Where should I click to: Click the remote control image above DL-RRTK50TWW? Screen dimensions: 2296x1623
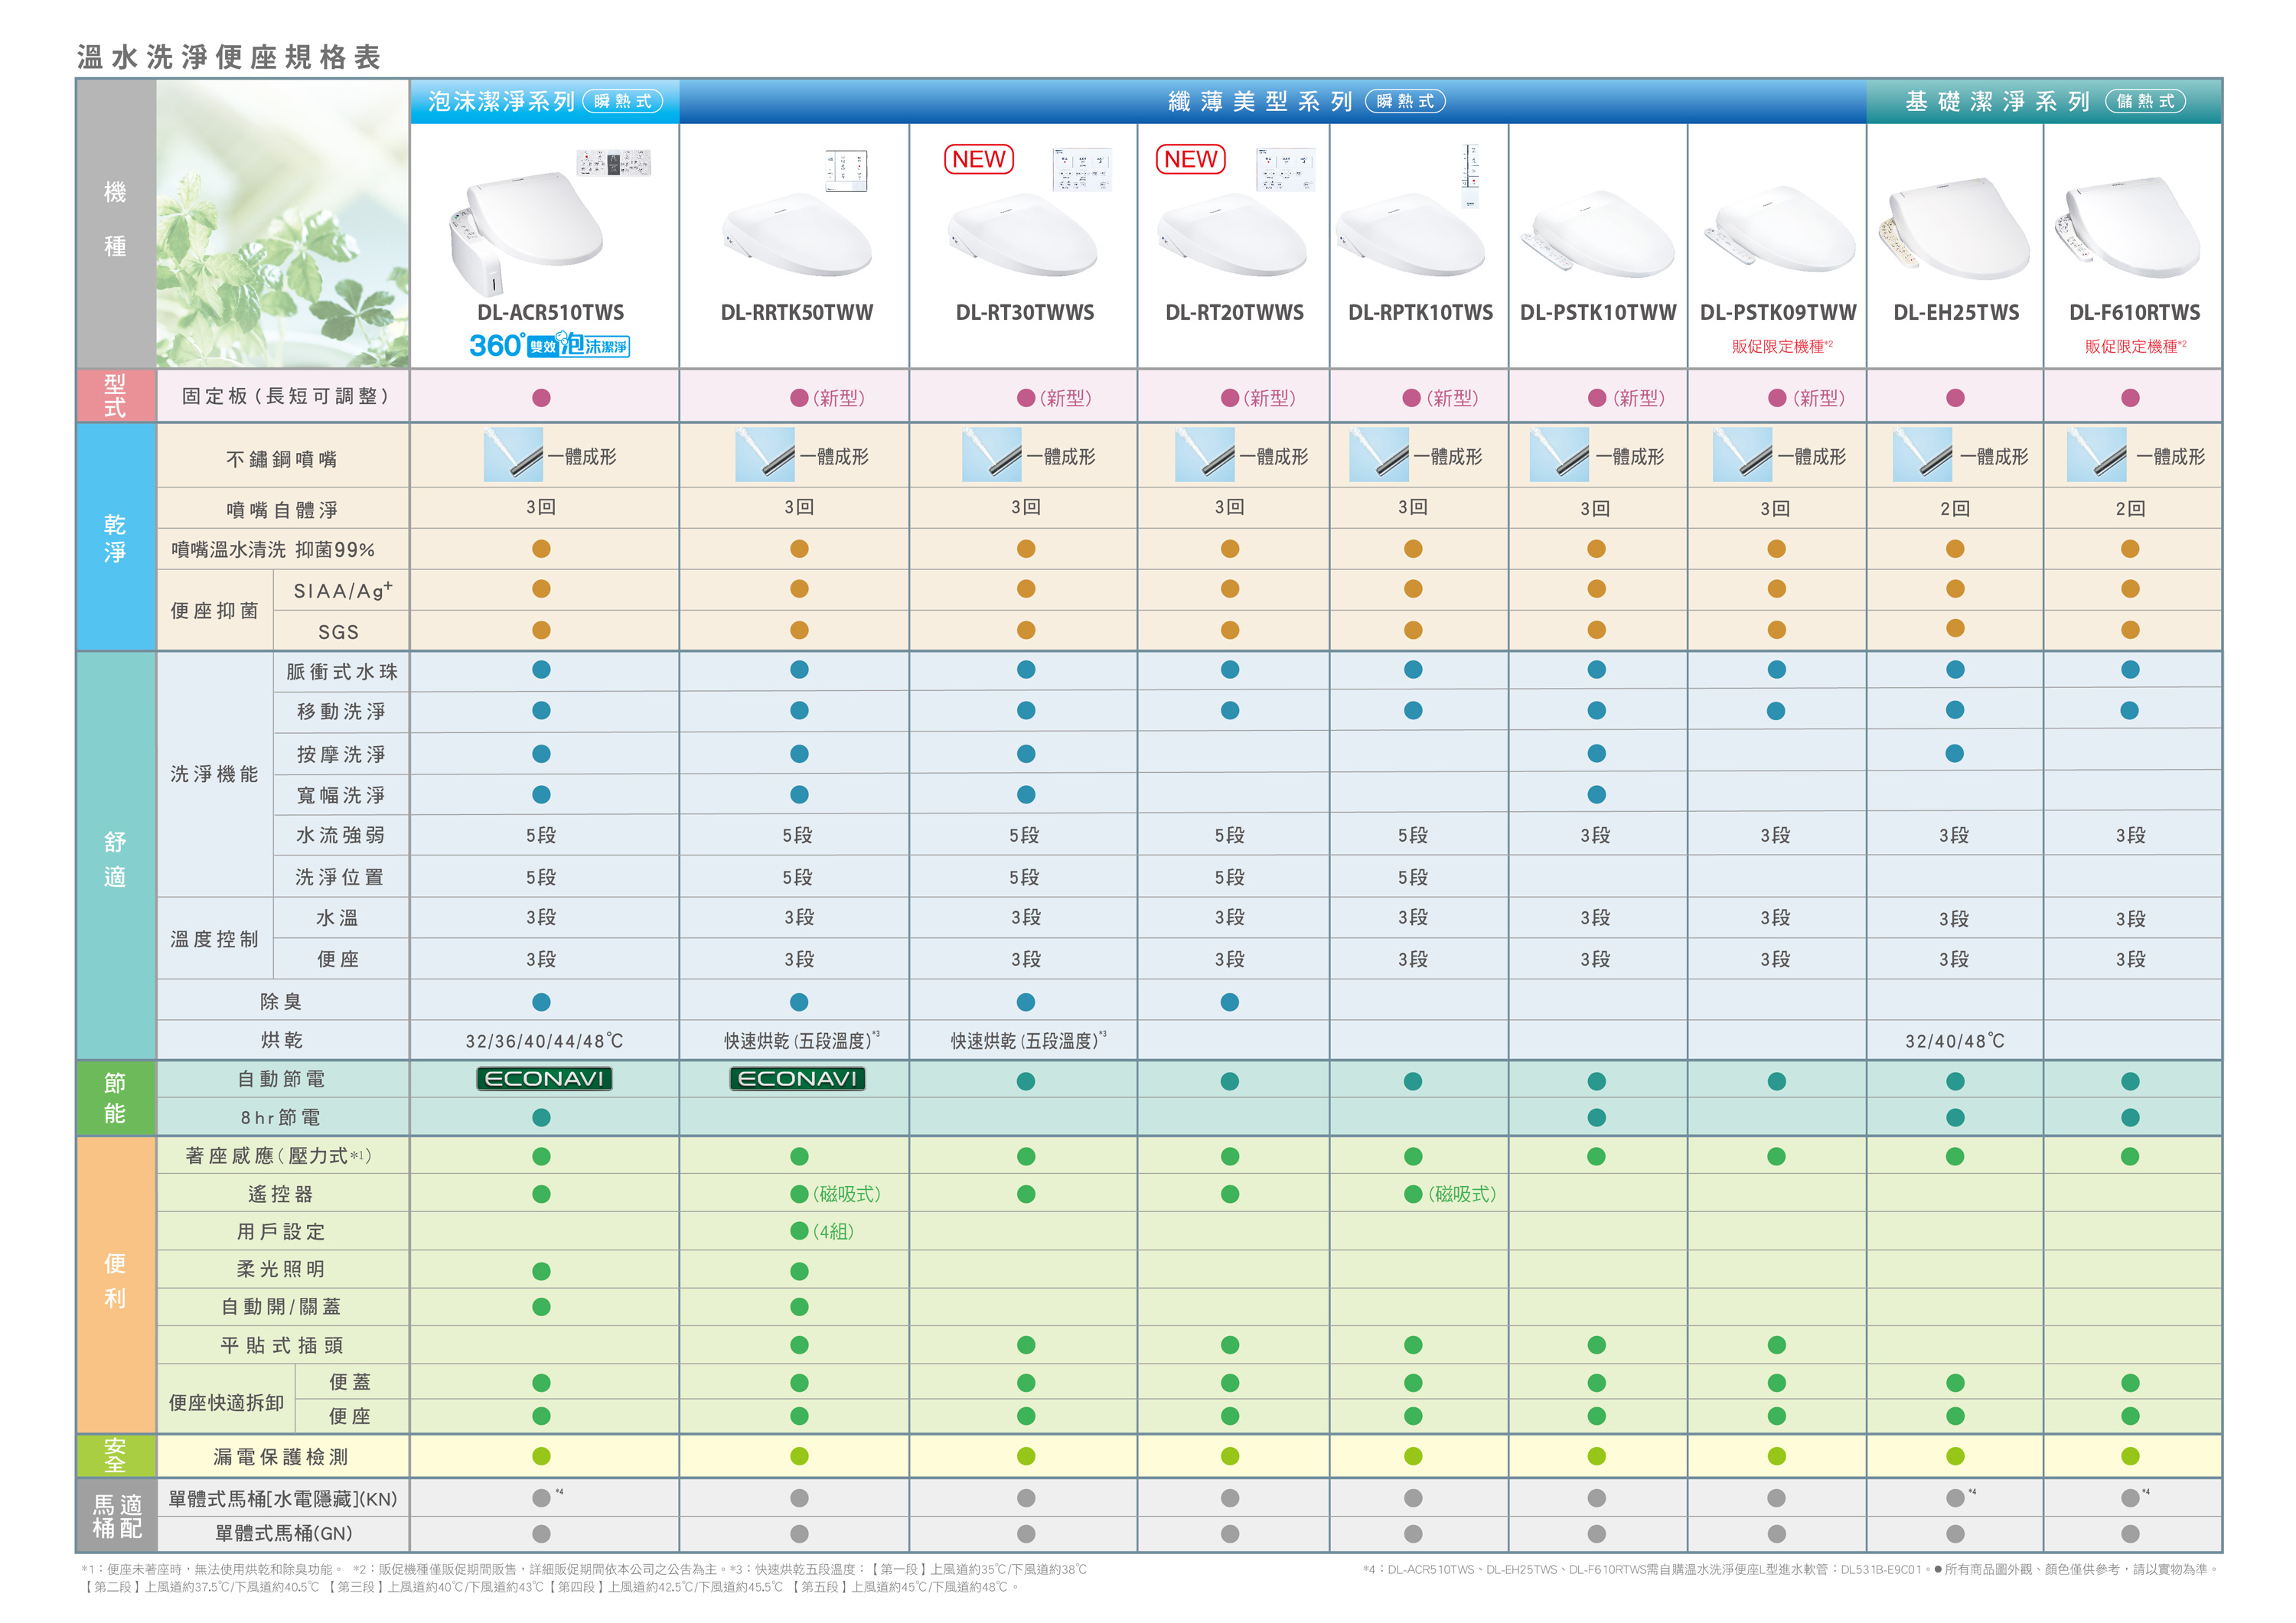[846, 170]
